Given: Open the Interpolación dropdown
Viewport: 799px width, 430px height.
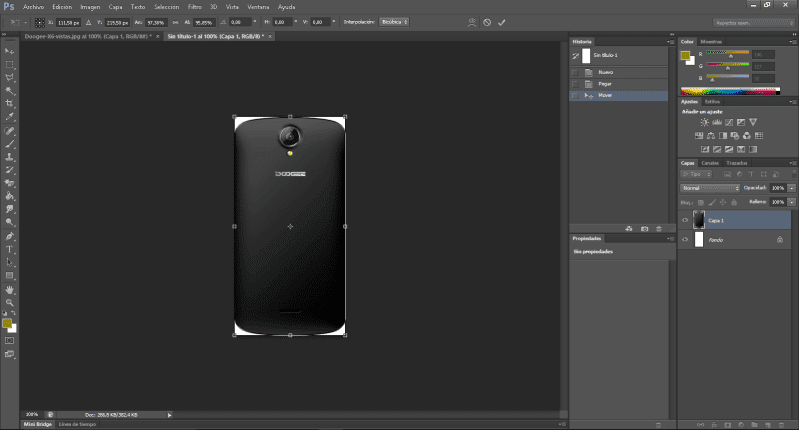Looking at the screenshot, I should 394,22.
